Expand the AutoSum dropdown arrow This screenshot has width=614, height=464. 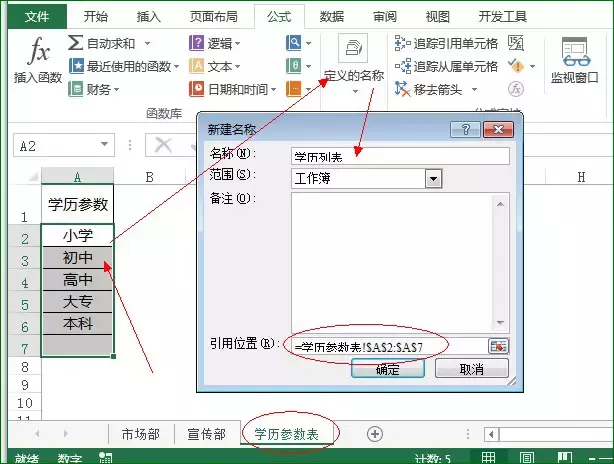(147, 43)
